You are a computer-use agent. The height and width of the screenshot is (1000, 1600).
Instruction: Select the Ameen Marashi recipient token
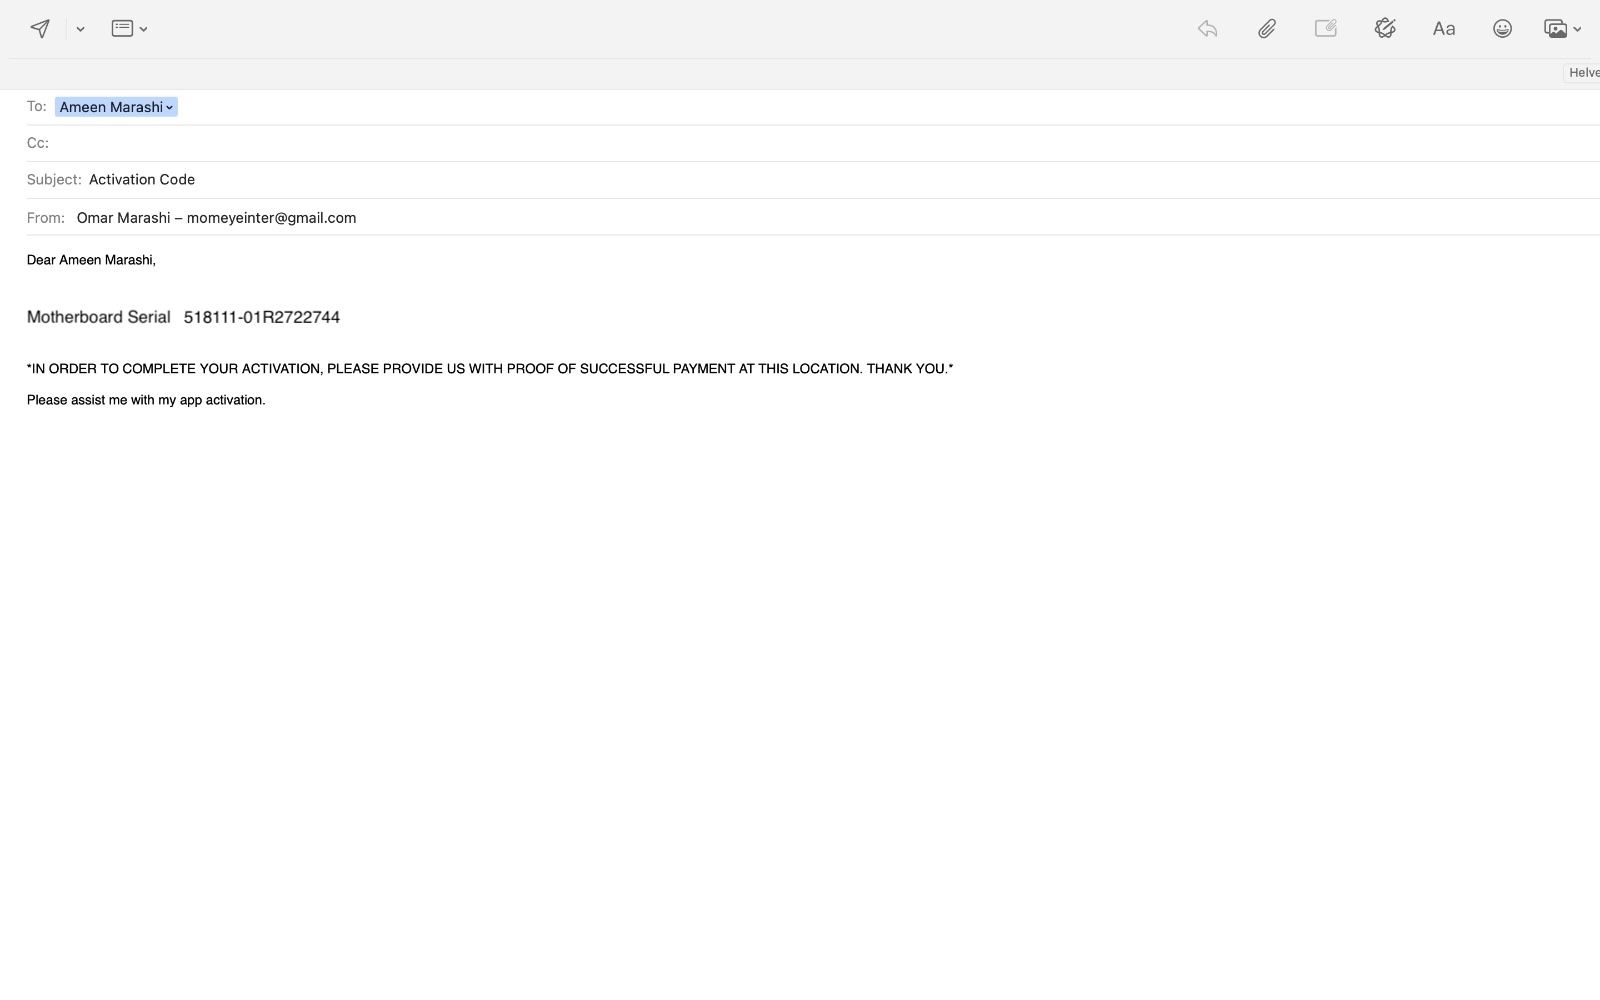tap(110, 107)
